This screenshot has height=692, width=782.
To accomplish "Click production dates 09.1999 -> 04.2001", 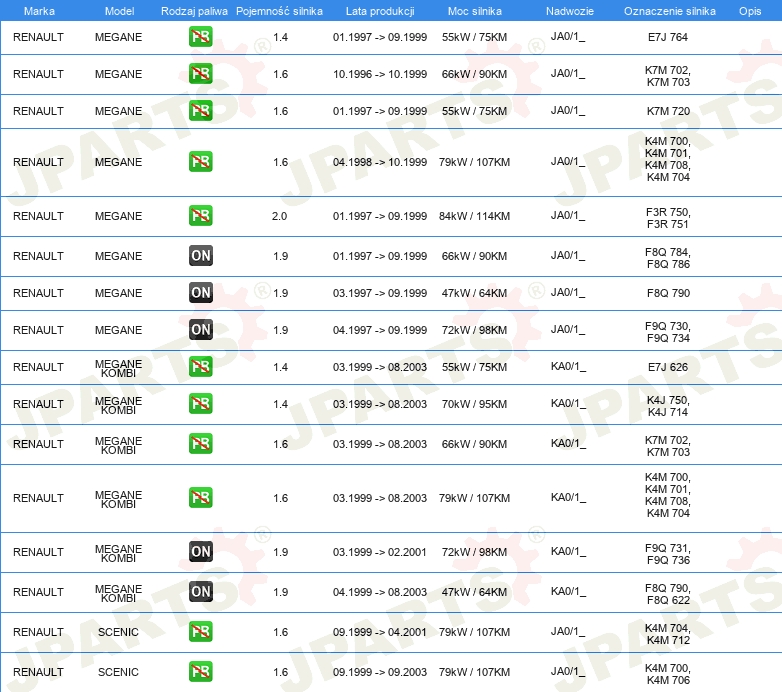I will point(380,632).
